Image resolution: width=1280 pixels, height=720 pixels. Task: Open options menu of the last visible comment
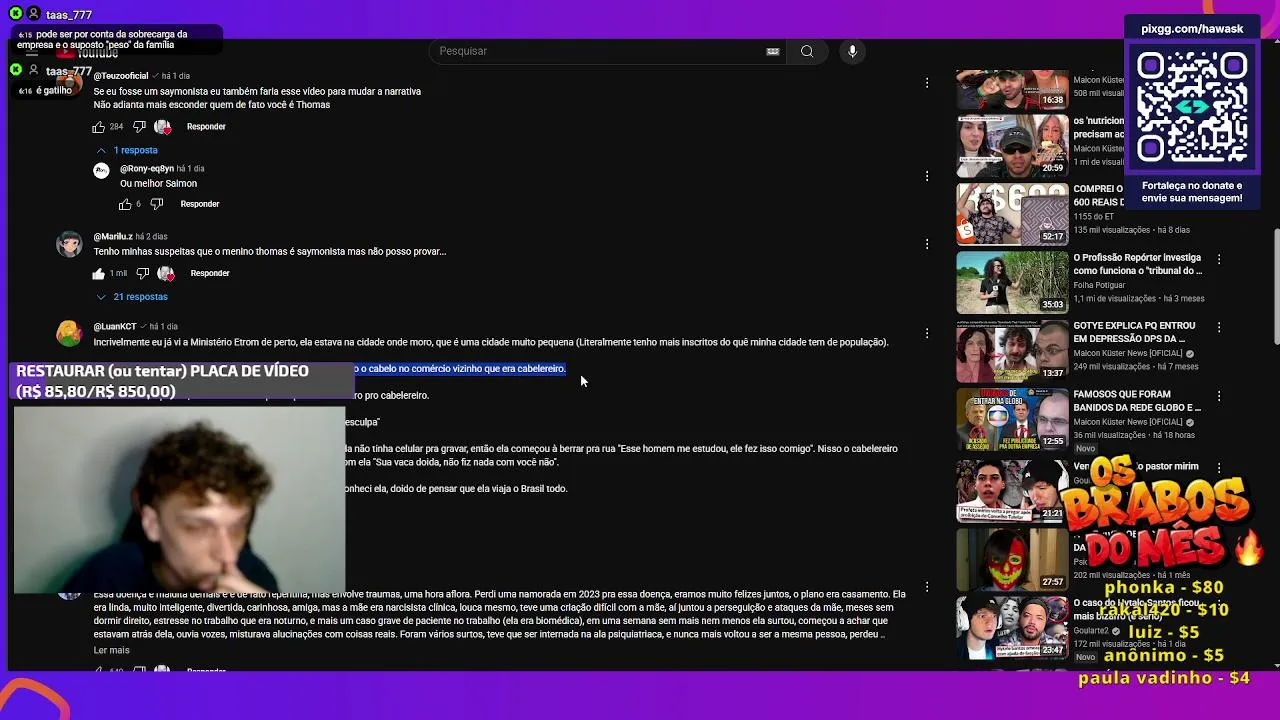pos(927,587)
